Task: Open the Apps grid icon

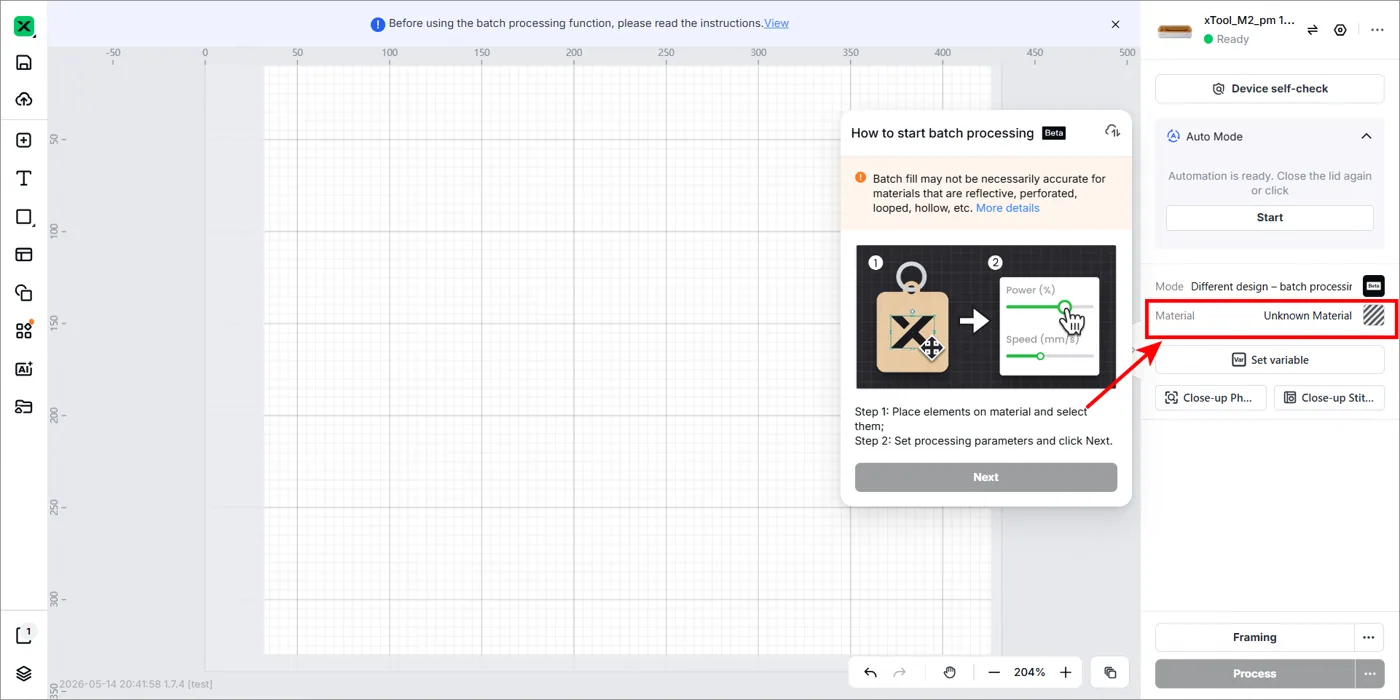Action: point(24,331)
